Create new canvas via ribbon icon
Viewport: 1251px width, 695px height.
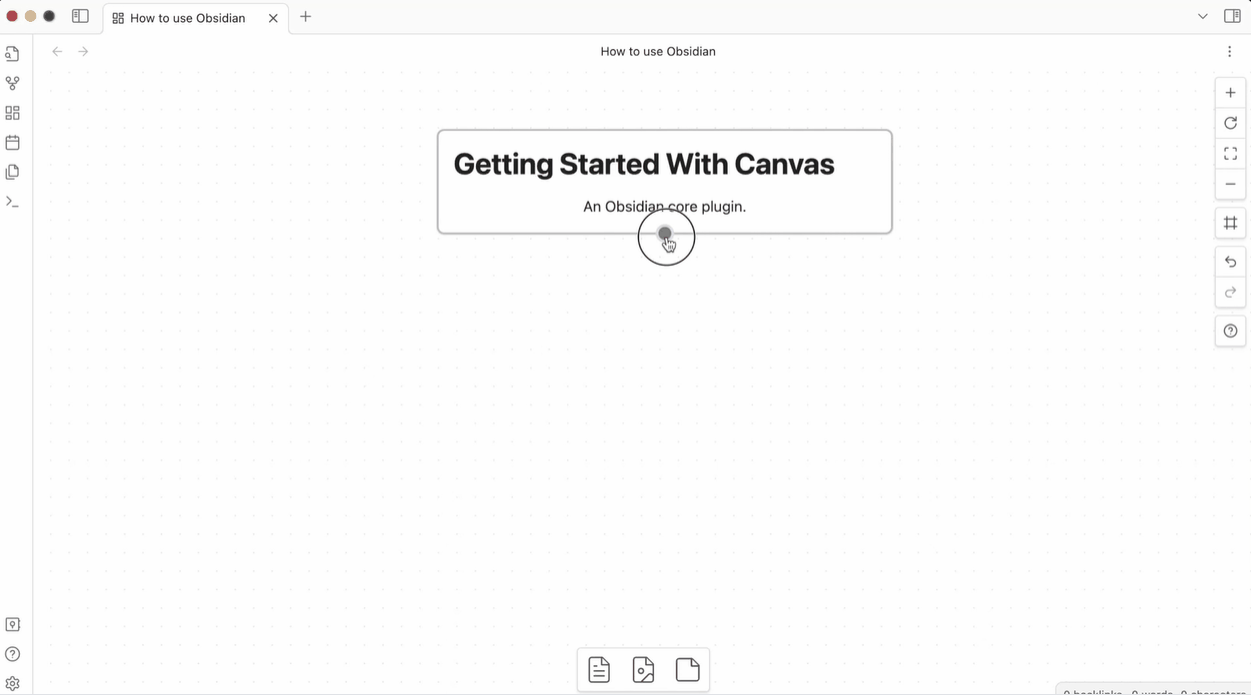click(x=12, y=113)
